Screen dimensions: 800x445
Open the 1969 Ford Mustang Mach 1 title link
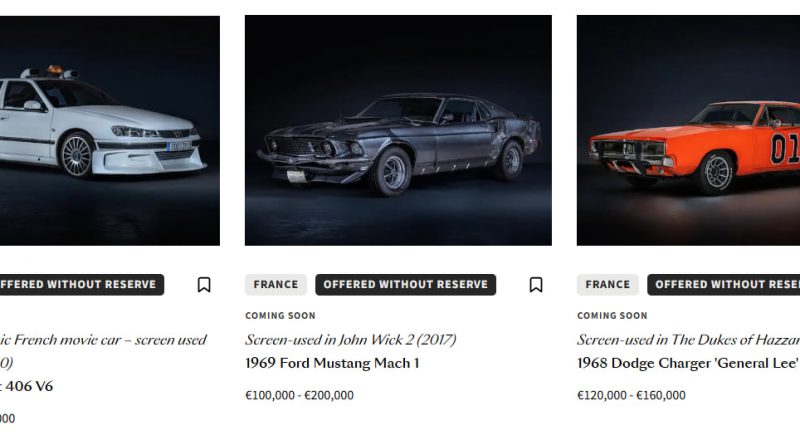pos(332,363)
